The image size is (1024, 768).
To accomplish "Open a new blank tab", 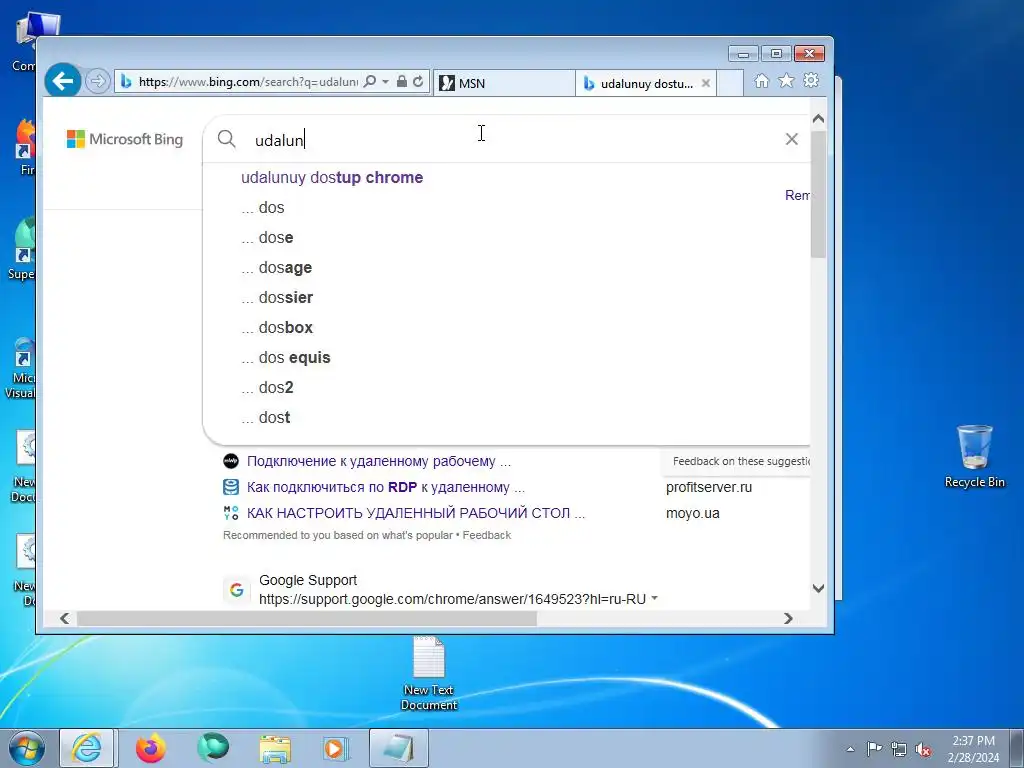I will tap(730, 83).
